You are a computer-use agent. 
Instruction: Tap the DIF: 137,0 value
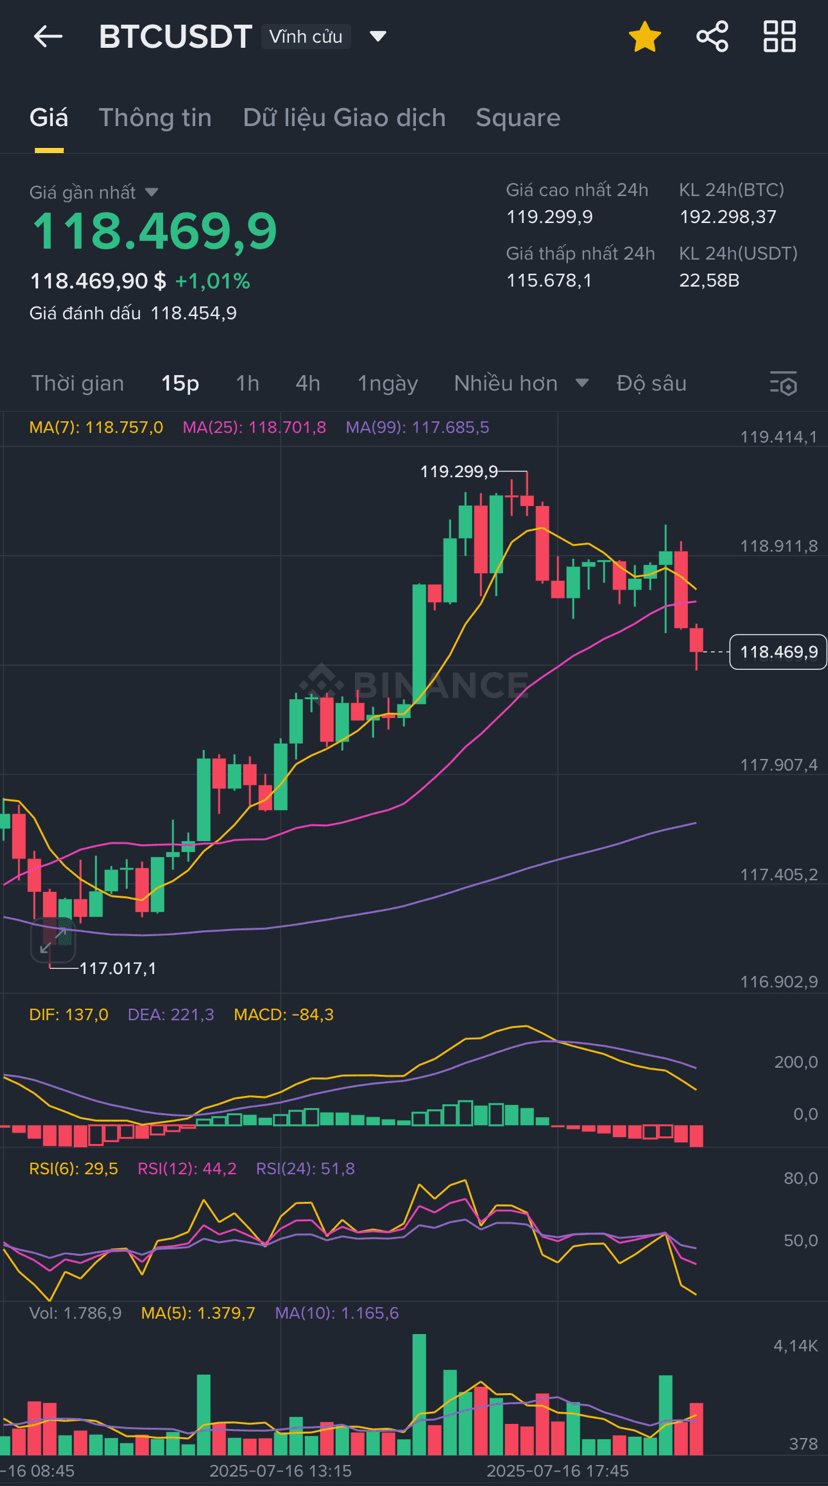[x=69, y=1014]
